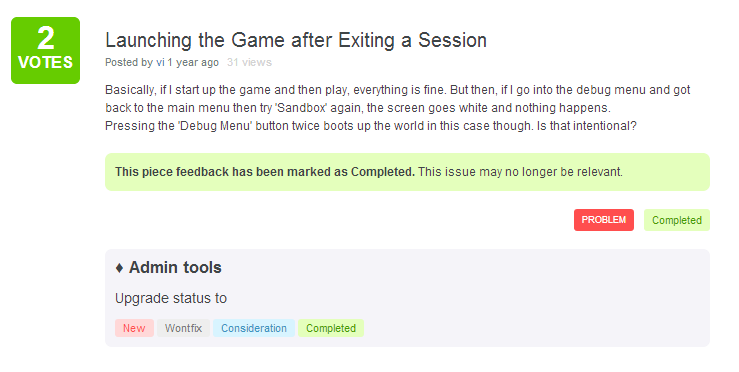739x372 pixels.
Task: Click the 31 views counter
Action: [x=249, y=62]
